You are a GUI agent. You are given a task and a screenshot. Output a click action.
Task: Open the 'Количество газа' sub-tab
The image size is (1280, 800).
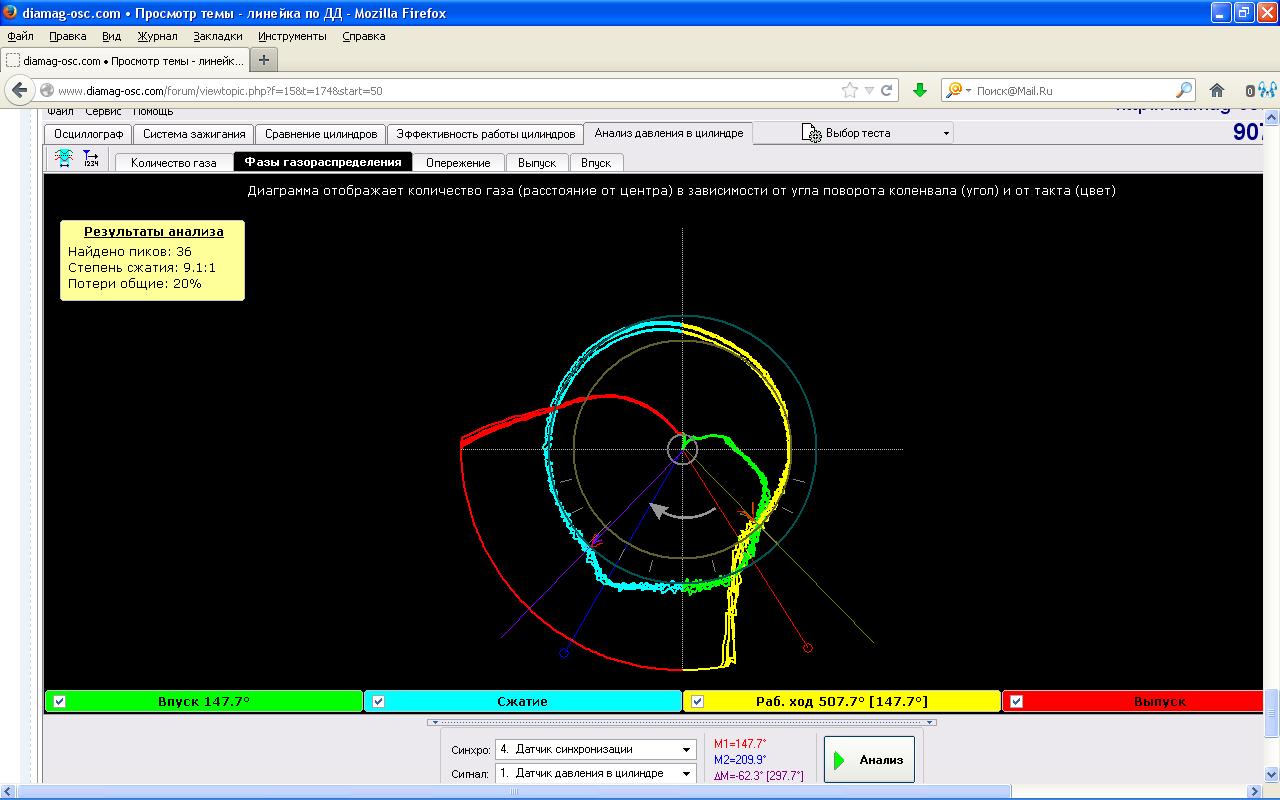[x=173, y=162]
